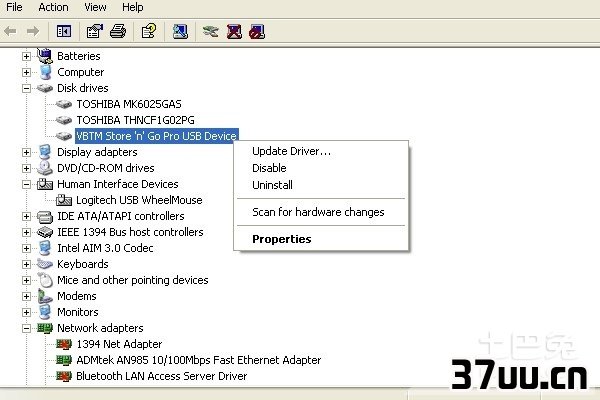Click the Monitors category icon
This screenshot has width=600, height=400.
coord(45,312)
